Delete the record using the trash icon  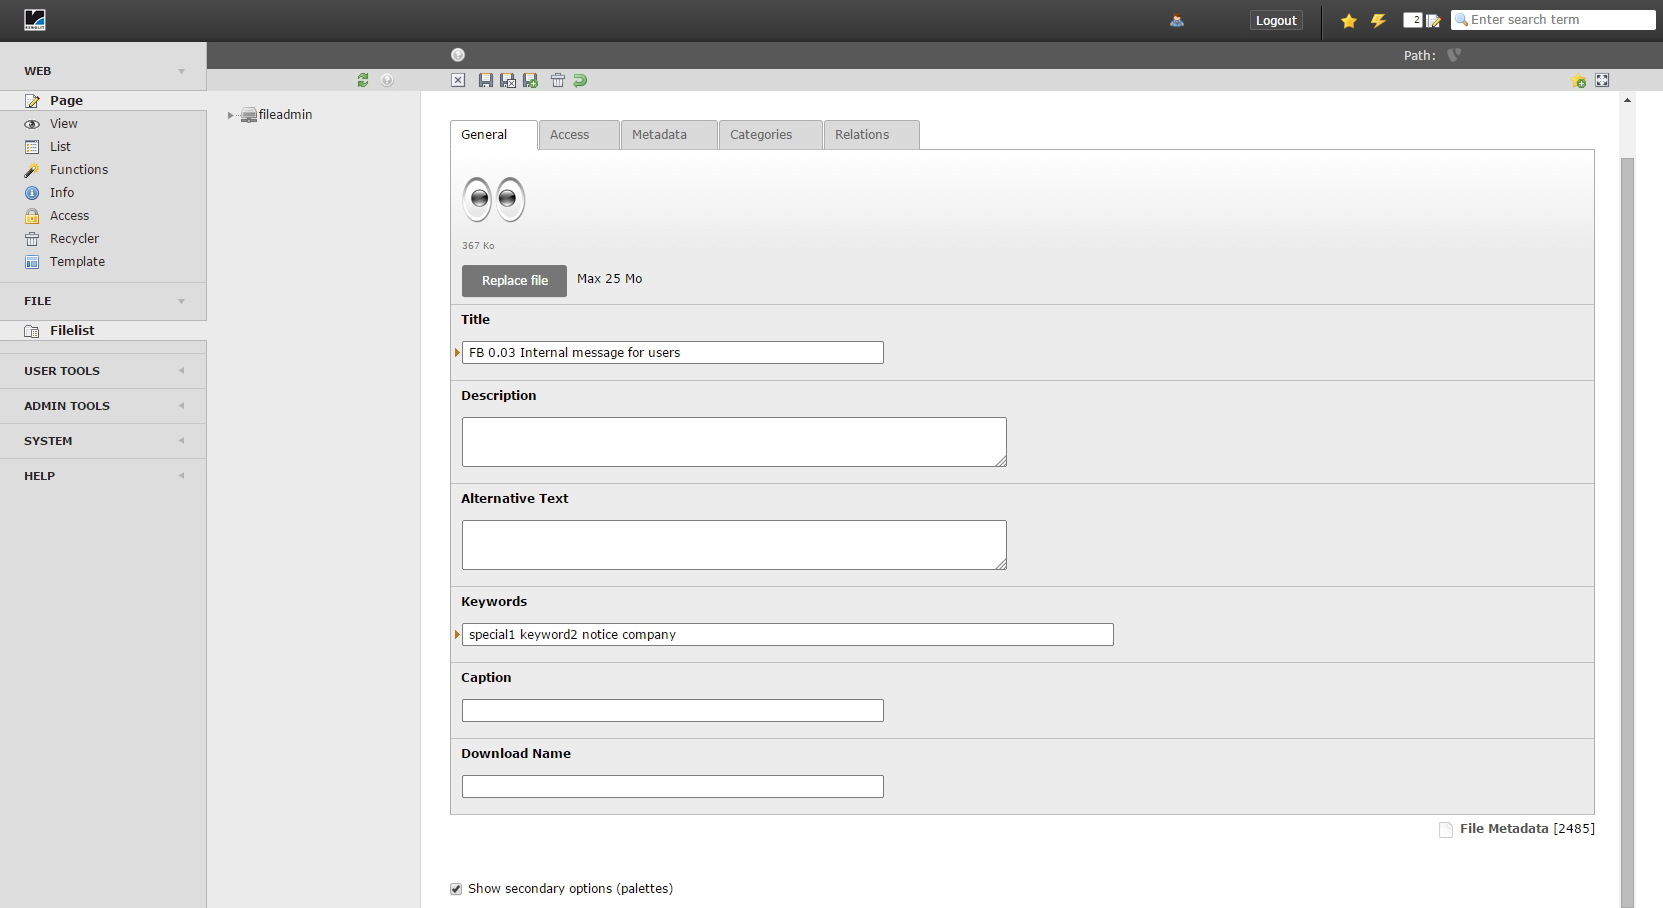tap(558, 80)
